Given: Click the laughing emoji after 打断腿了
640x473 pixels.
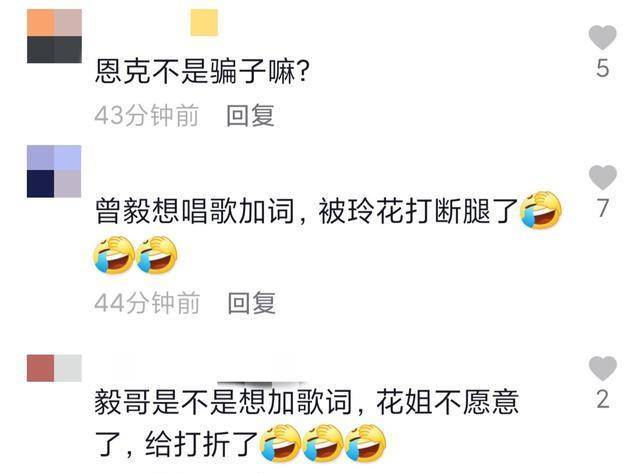Looking at the screenshot, I should pyautogui.click(x=541, y=210).
